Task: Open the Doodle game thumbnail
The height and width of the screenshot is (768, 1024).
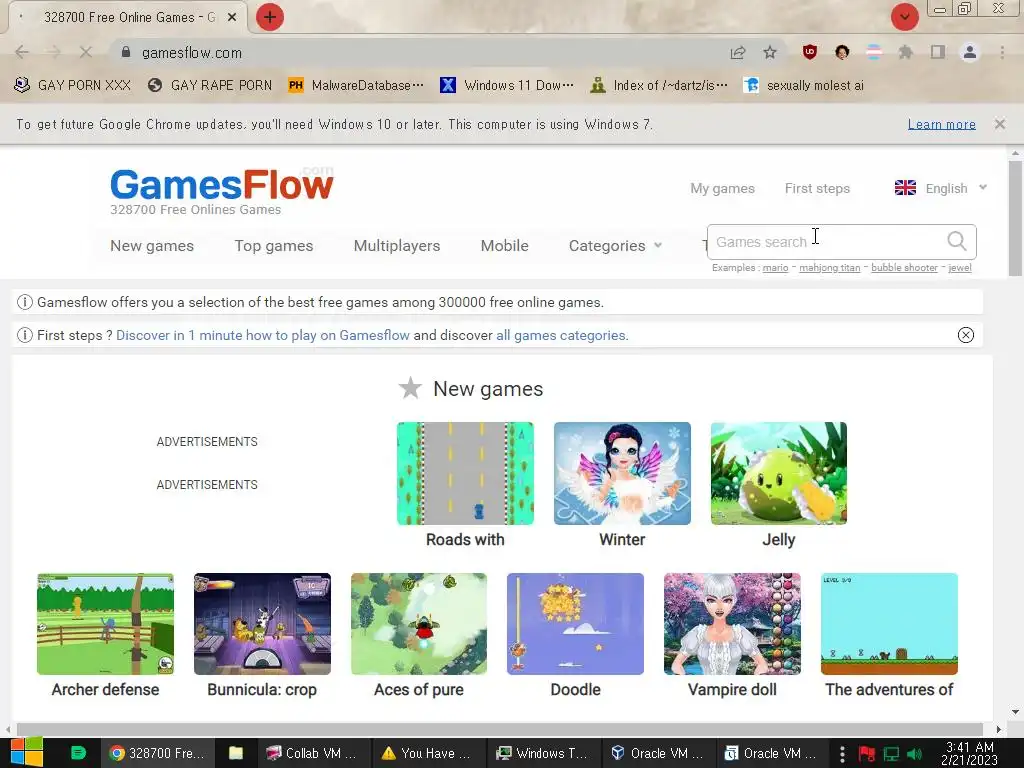Action: tap(575, 624)
